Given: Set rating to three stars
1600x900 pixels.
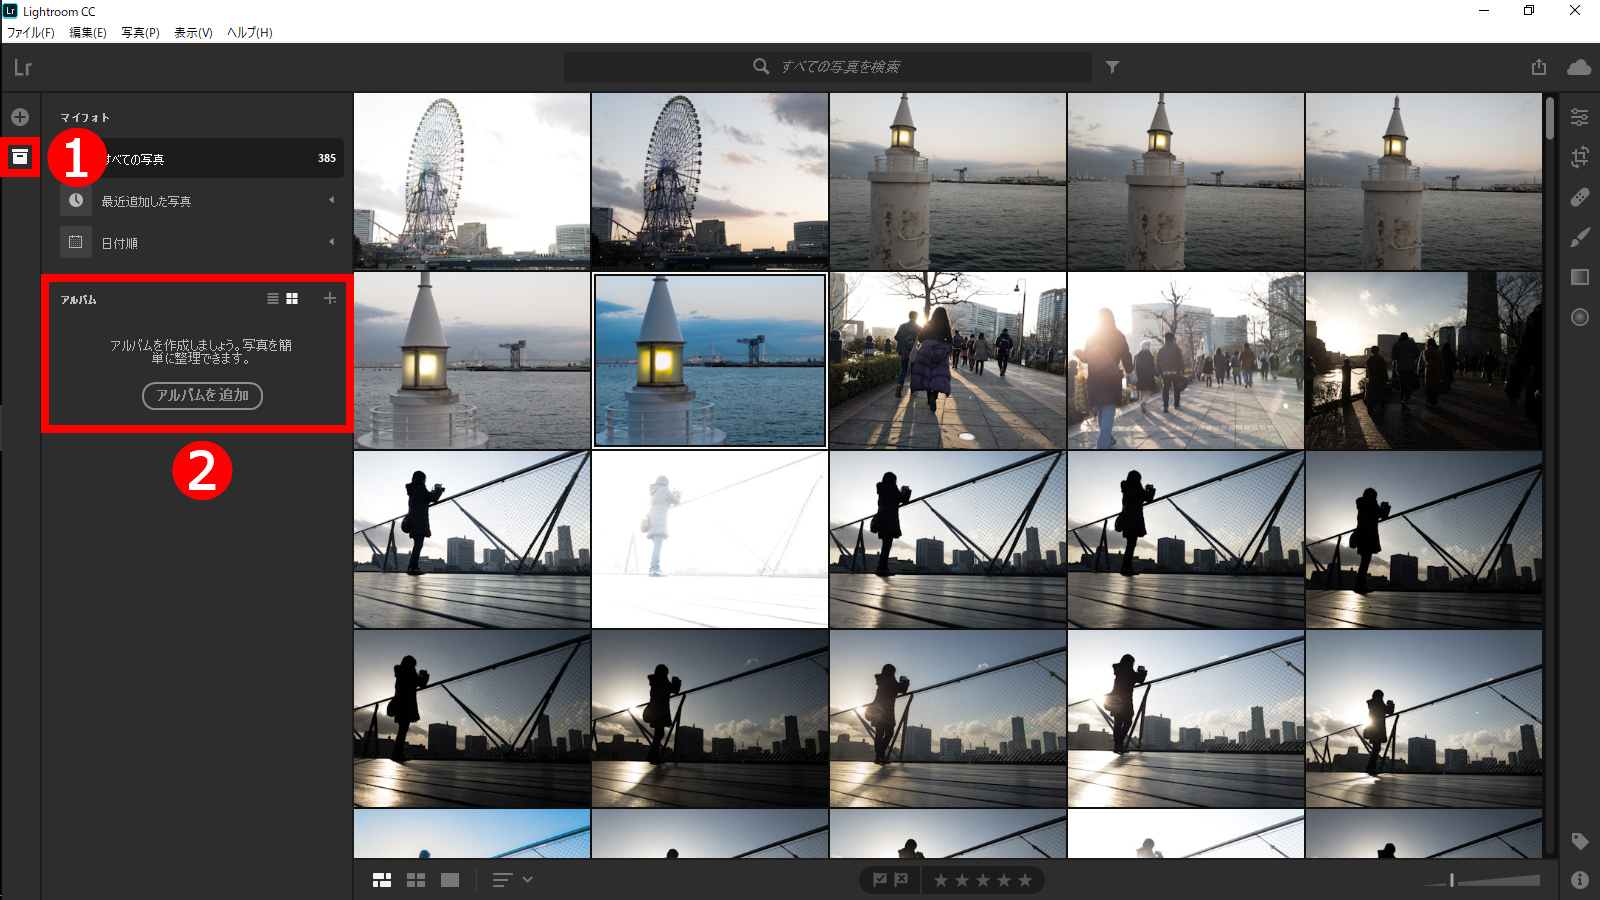Looking at the screenshot, I should [983, 880].
